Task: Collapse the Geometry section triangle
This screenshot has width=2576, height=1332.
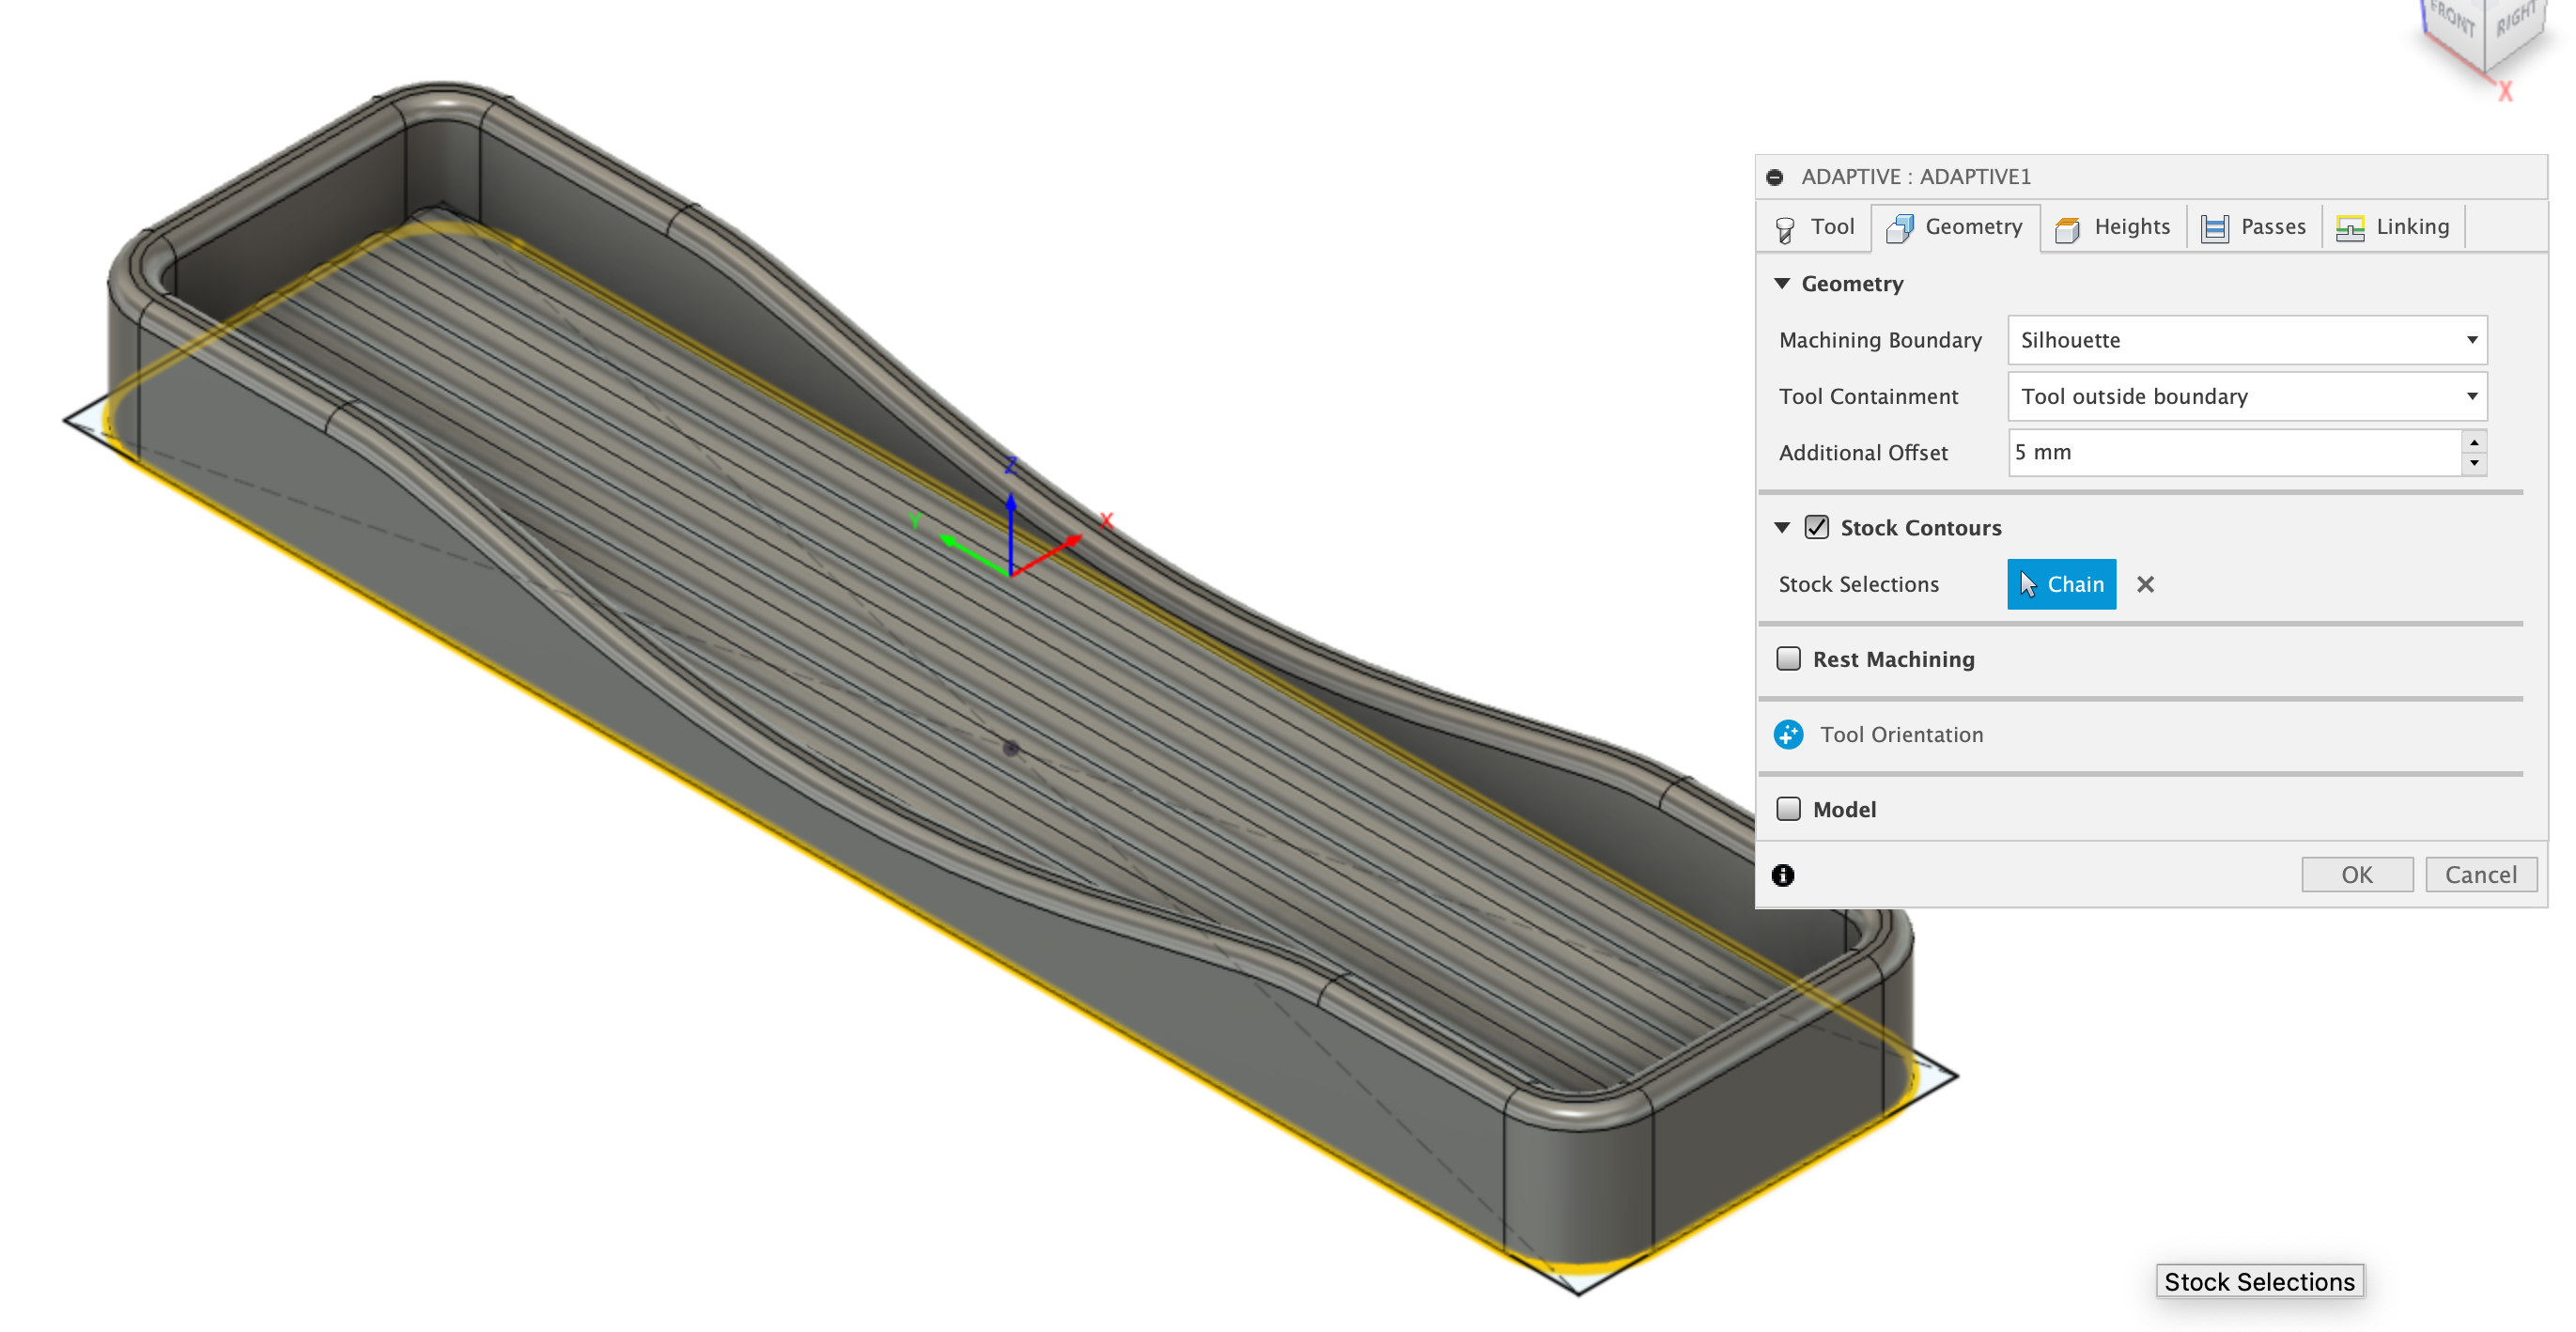Action: (x=1782, y=284)
